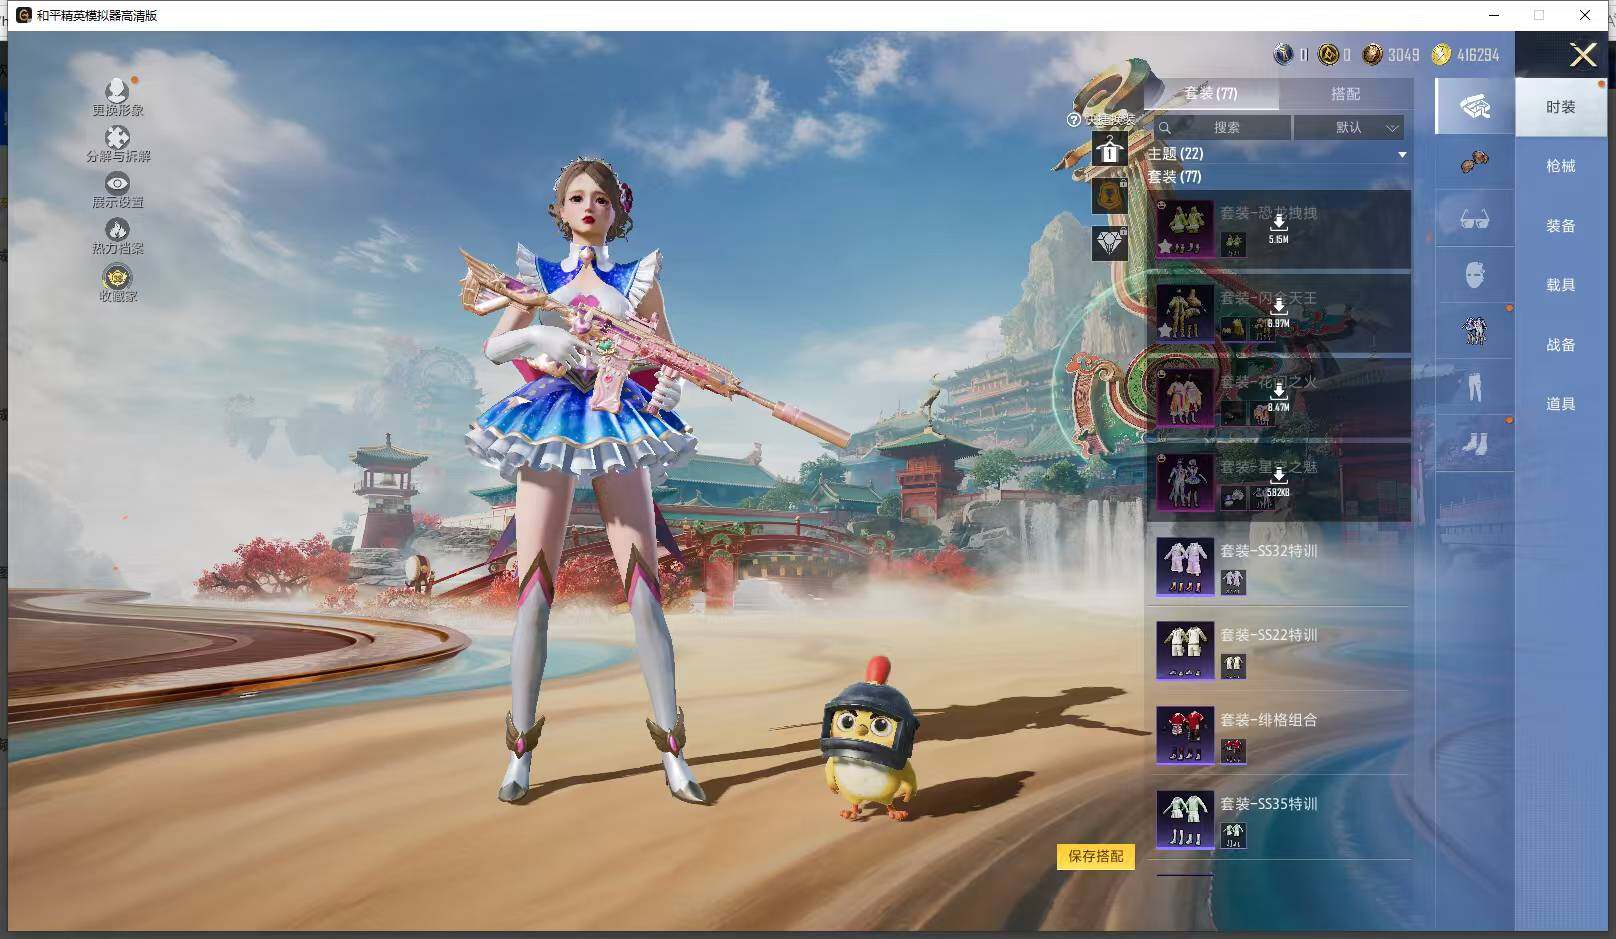Click the emulator app icon in title bar
Image resolution: width=1616 pixels, height=939 pixels.
click(x=24, y=15)
